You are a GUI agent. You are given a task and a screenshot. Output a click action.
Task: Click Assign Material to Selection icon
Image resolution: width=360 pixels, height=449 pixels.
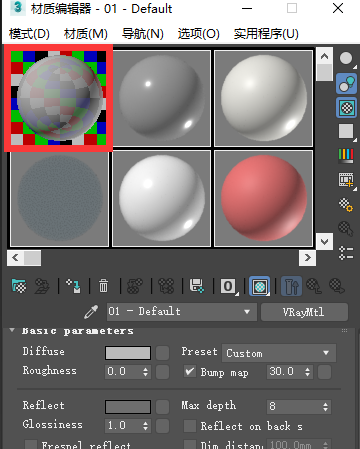tap(73, 286)
